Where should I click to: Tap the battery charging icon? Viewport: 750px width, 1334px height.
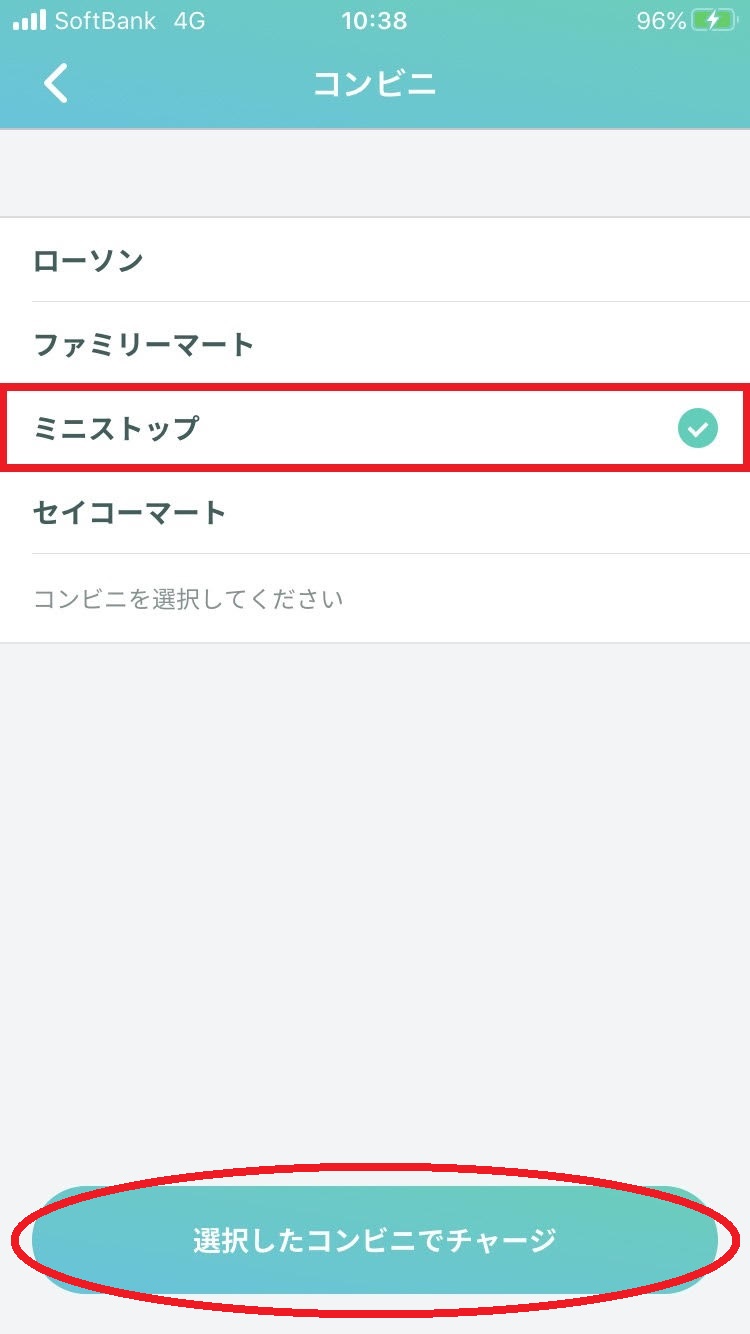point(712,21)
